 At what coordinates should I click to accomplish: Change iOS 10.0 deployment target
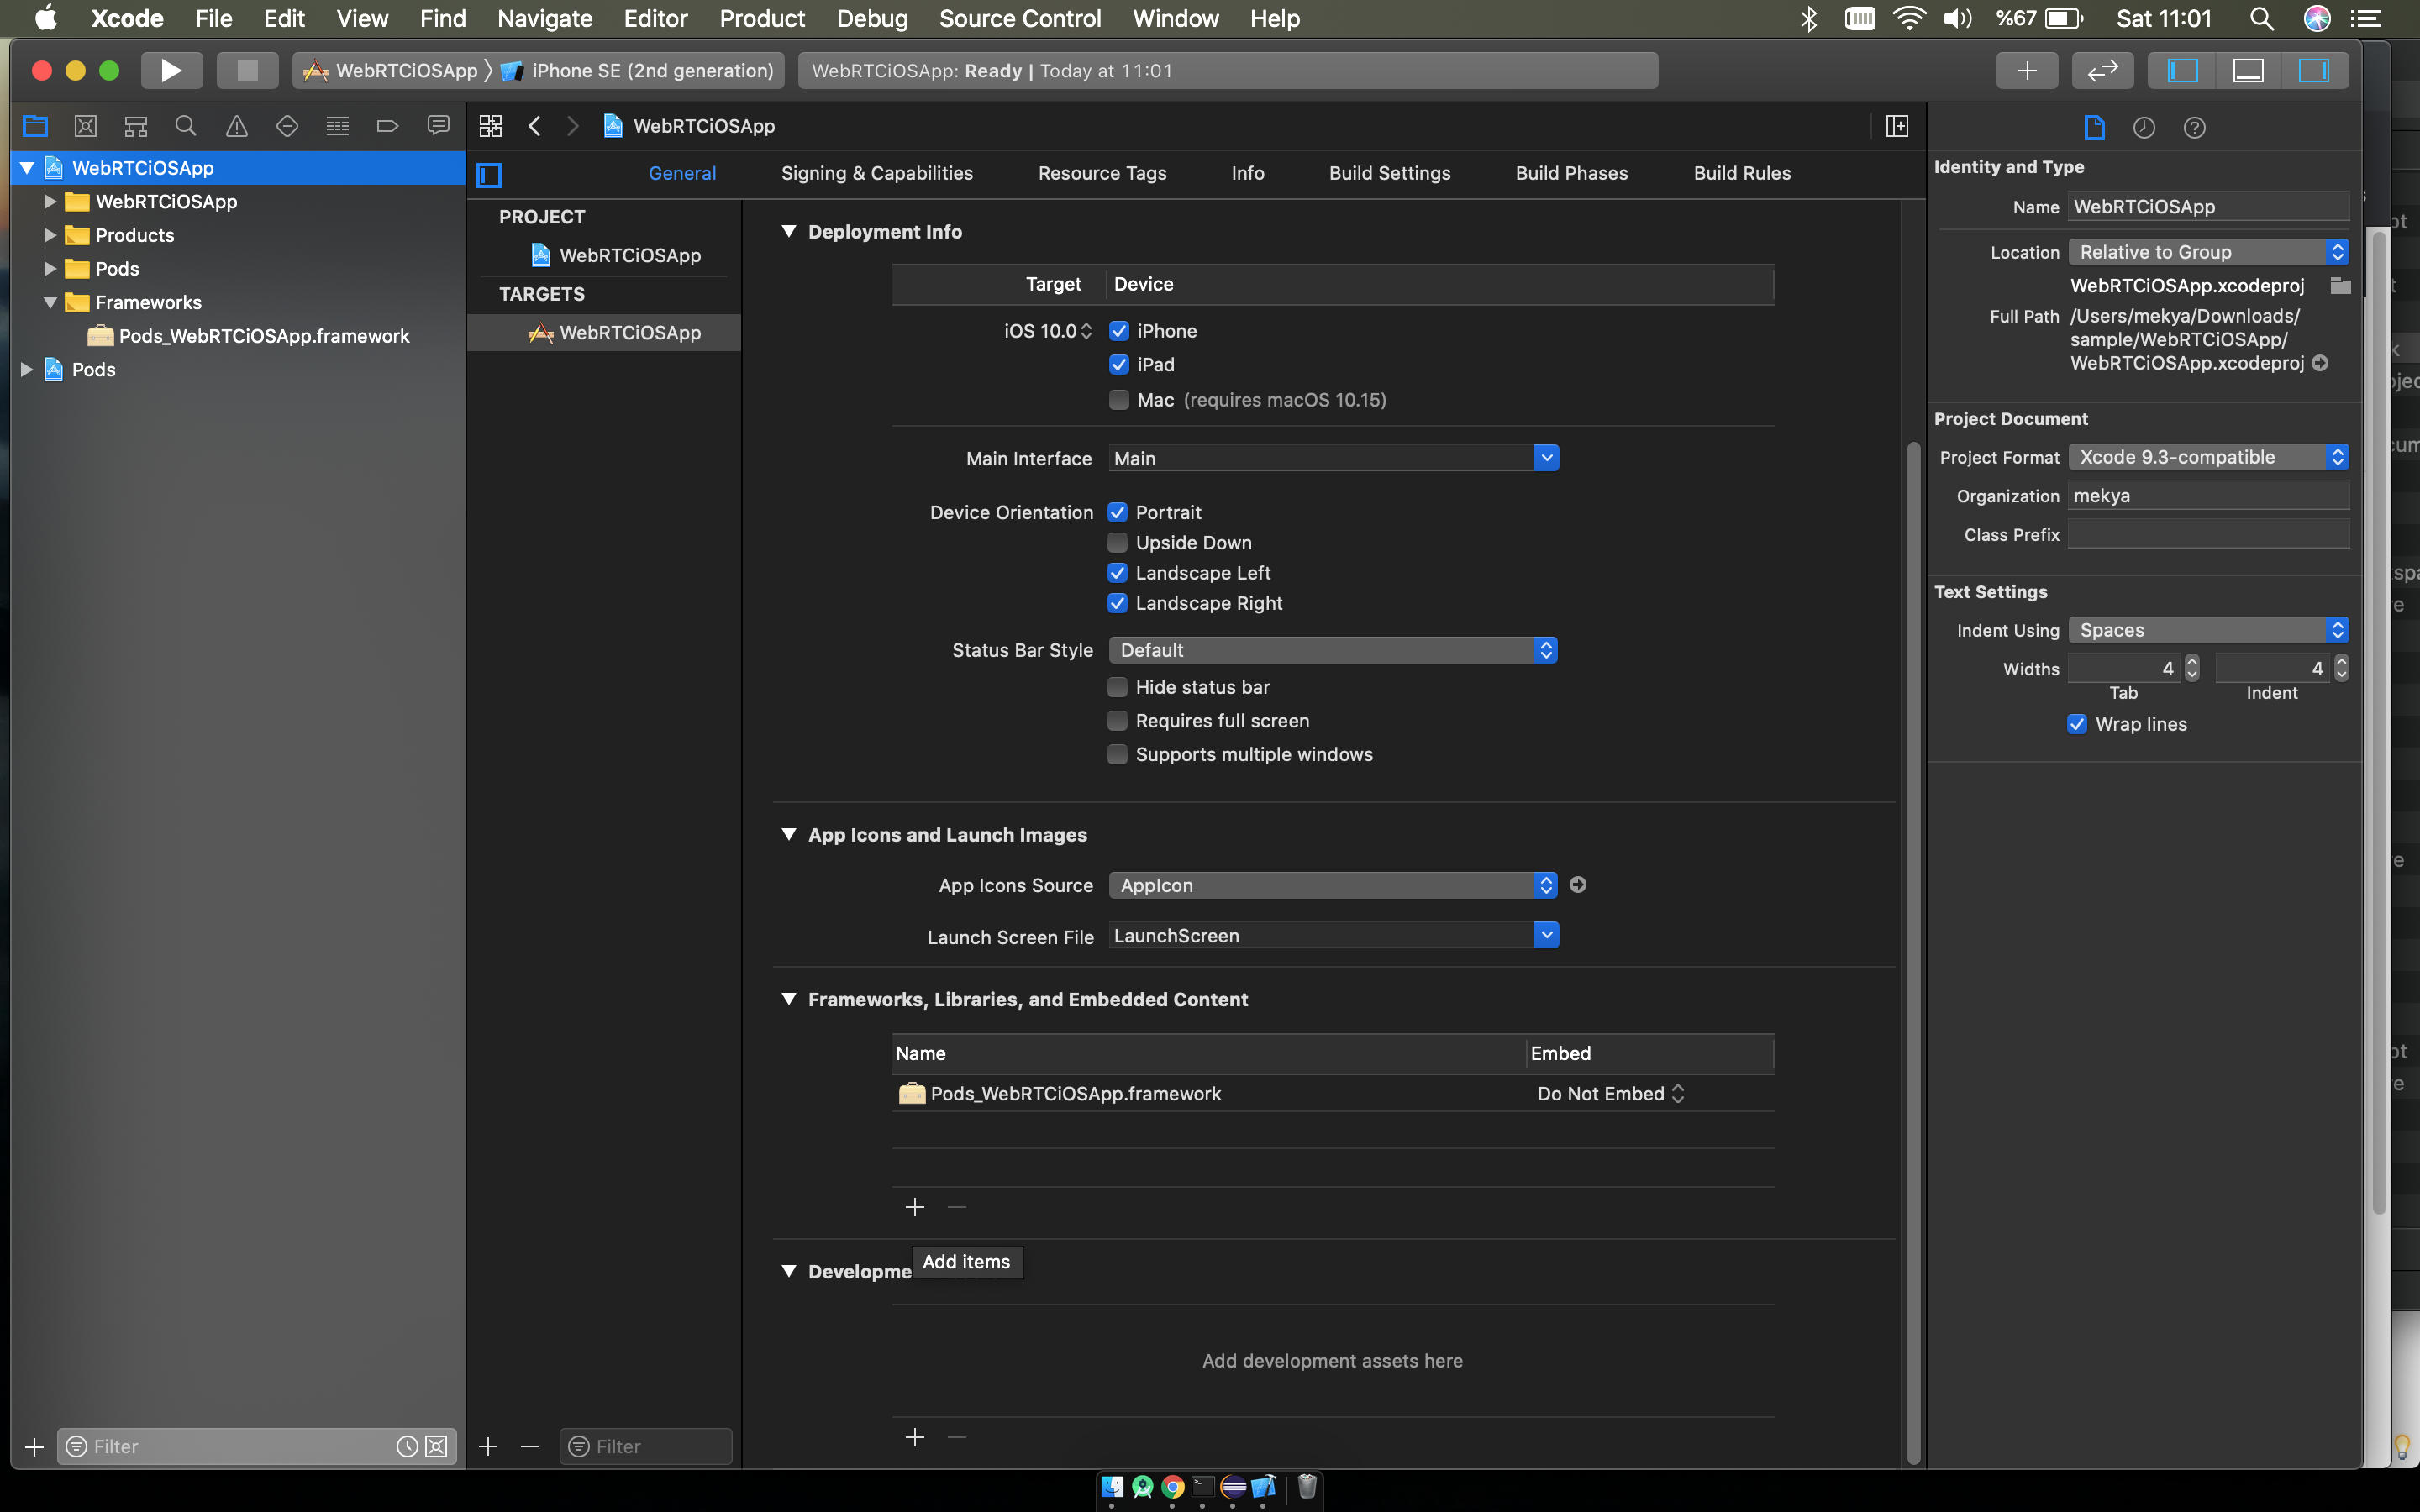tap(1047, 331)
